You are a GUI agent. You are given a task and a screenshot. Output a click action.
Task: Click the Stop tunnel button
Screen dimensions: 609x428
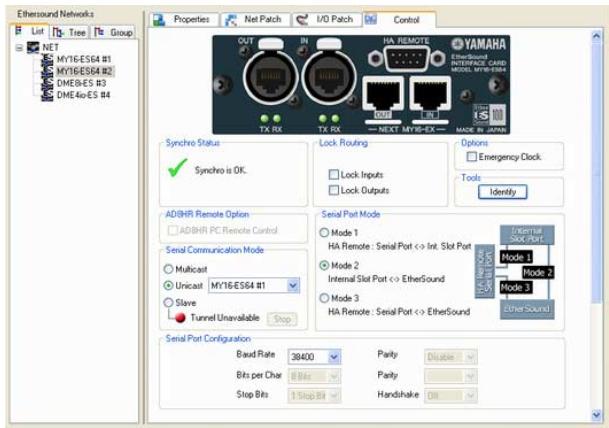282,319
